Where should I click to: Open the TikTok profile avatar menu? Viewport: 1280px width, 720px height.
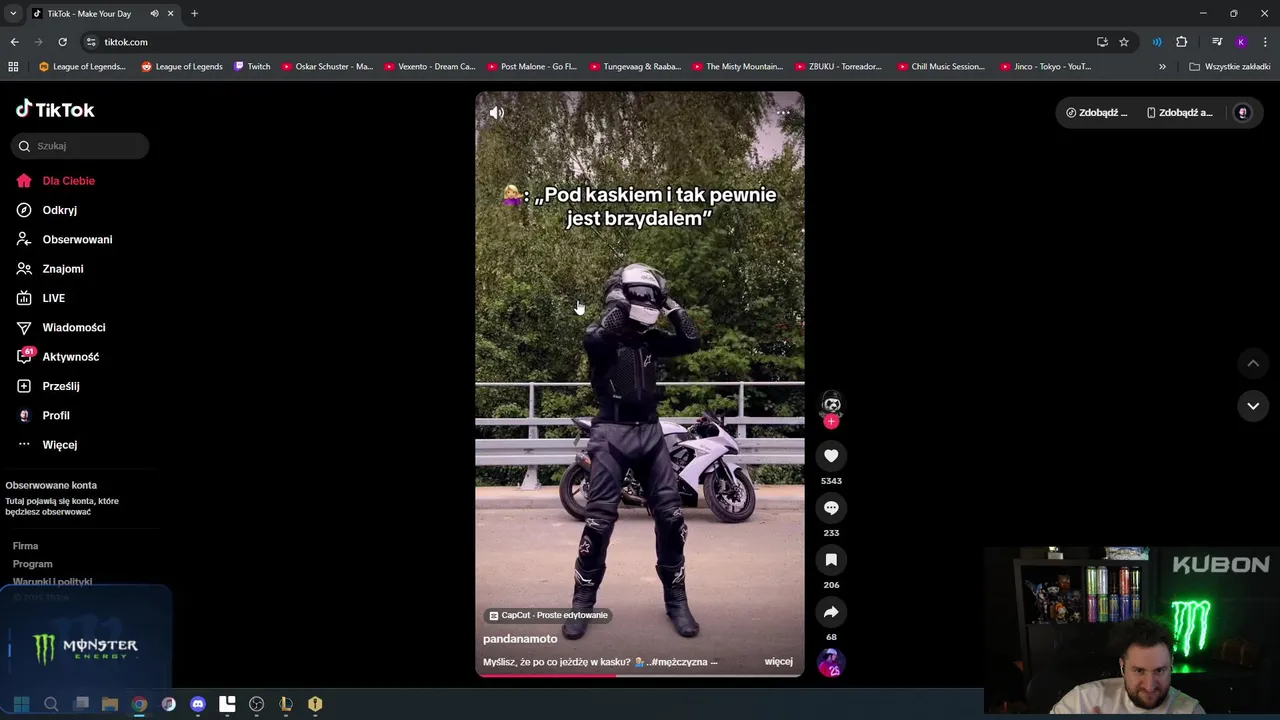[x=1243, y=113]
